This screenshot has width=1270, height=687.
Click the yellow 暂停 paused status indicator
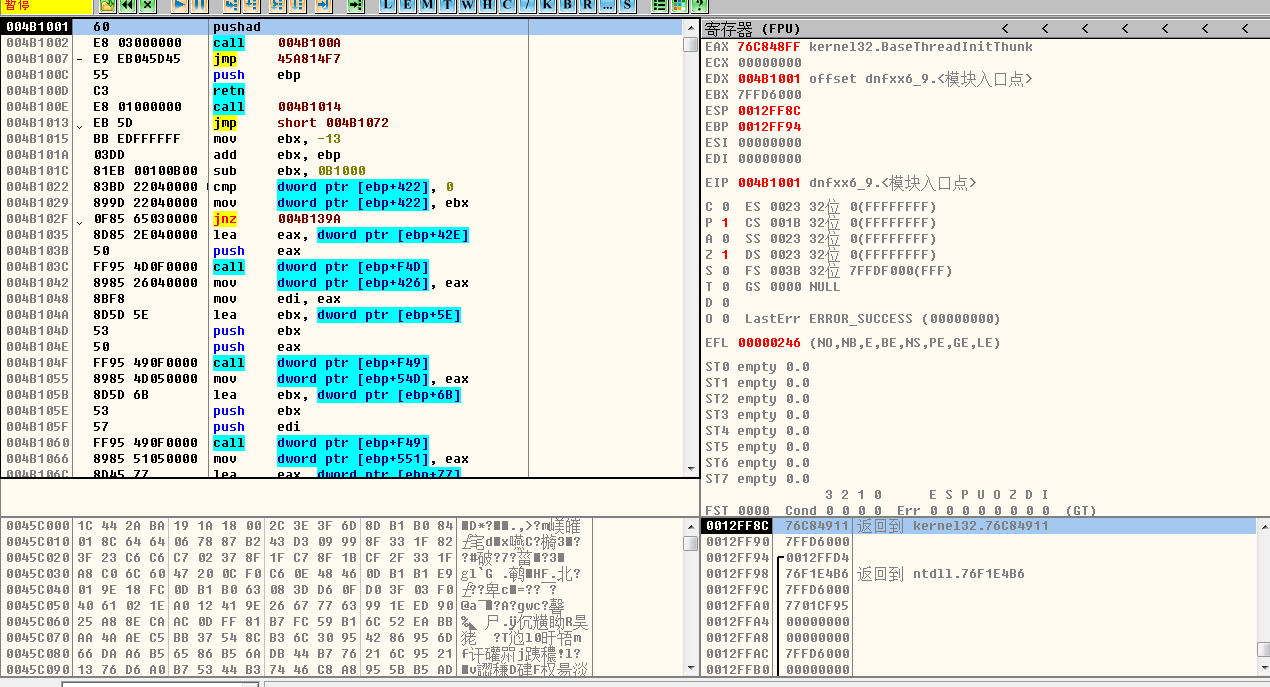pyautogui.click(x=45, y=5)
